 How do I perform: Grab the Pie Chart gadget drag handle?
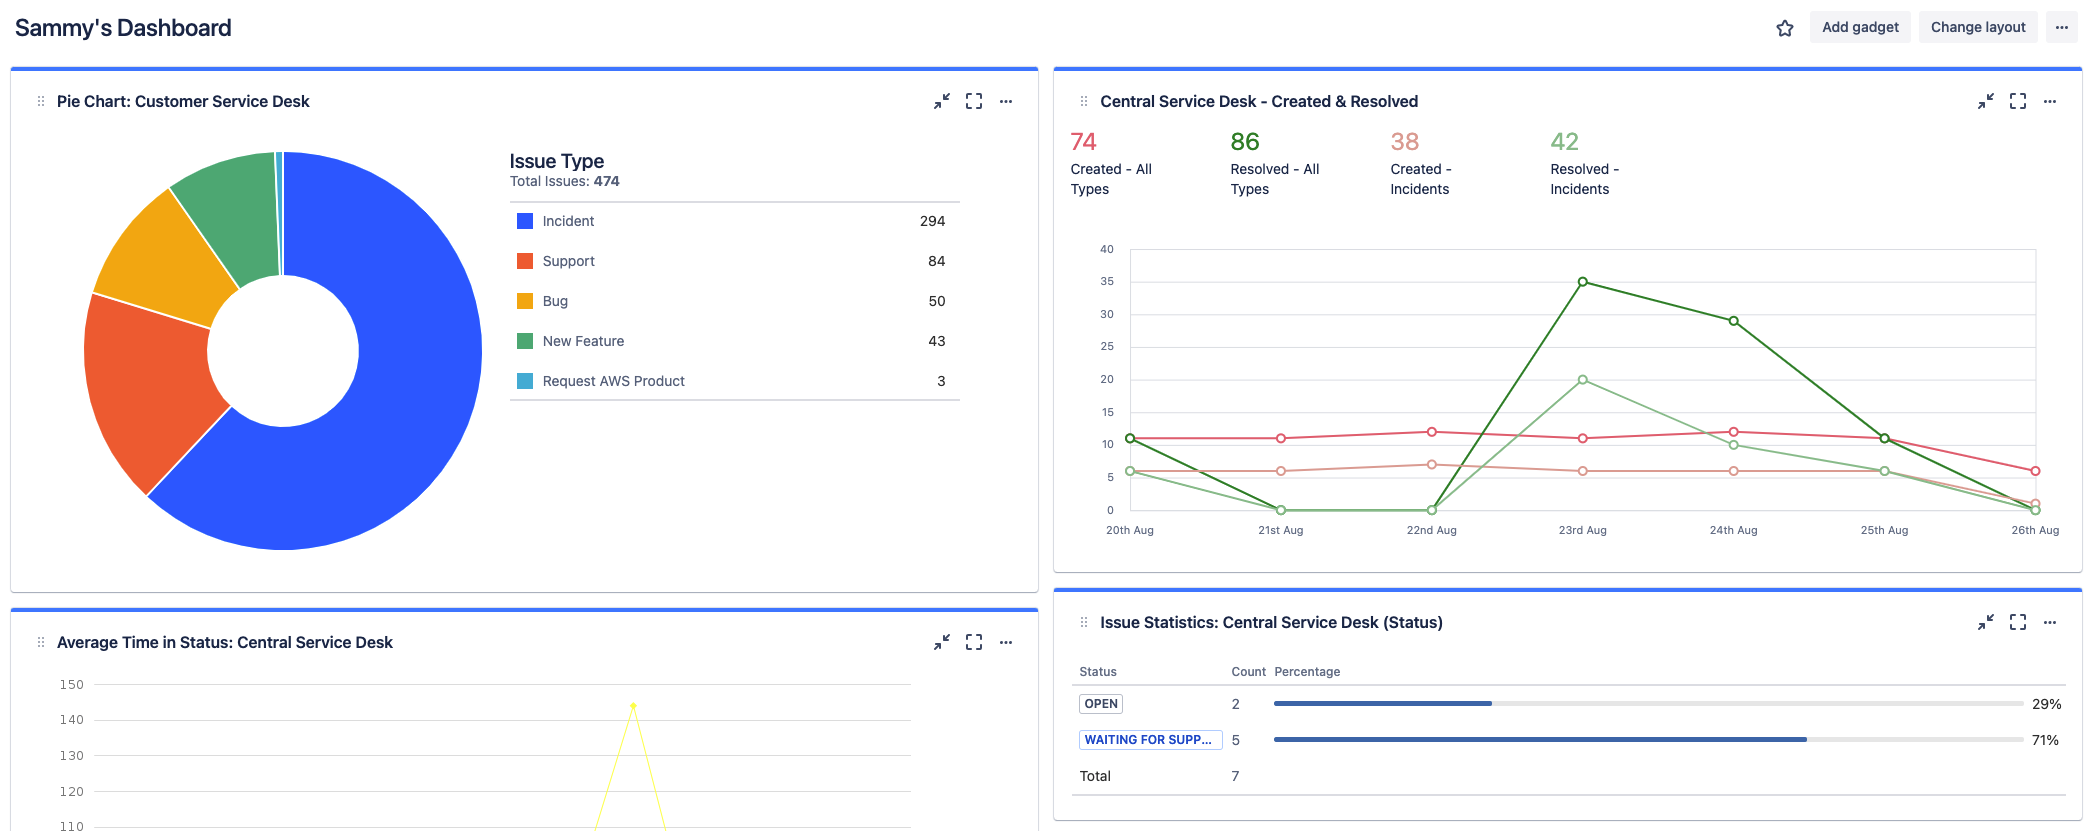coord(41,101)
